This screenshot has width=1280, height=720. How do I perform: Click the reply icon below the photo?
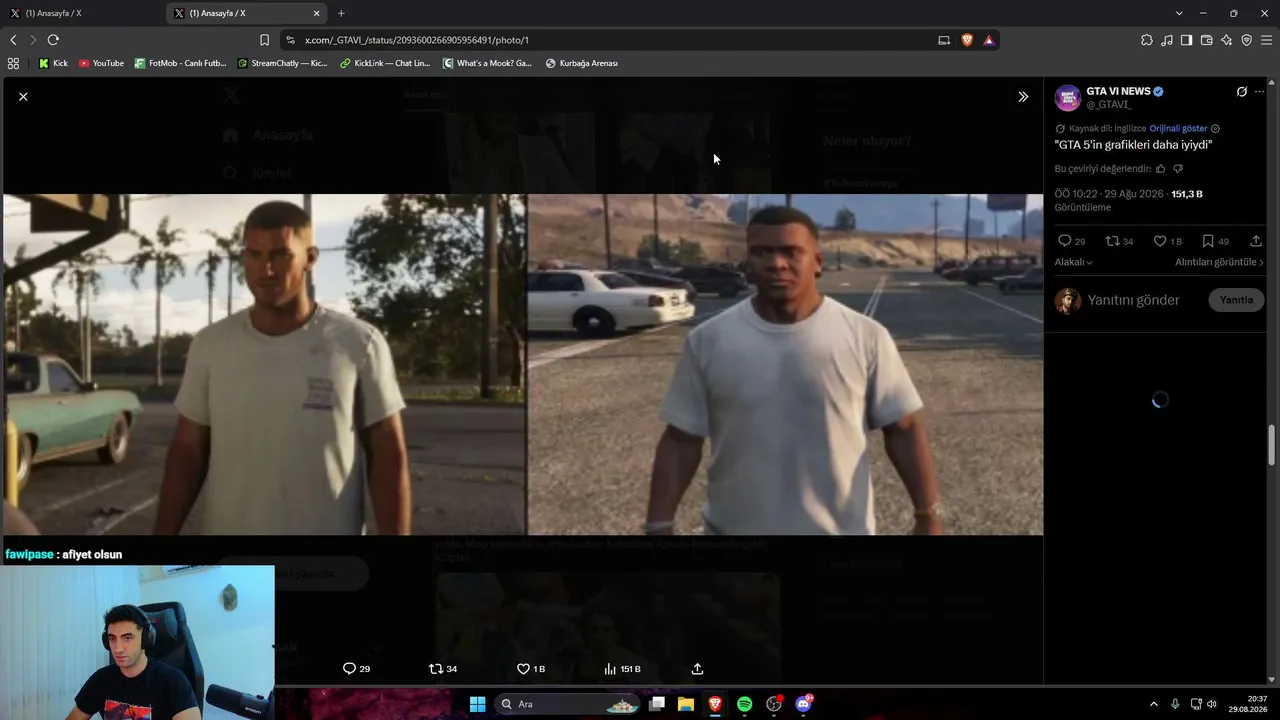click(x=349, y=669)
